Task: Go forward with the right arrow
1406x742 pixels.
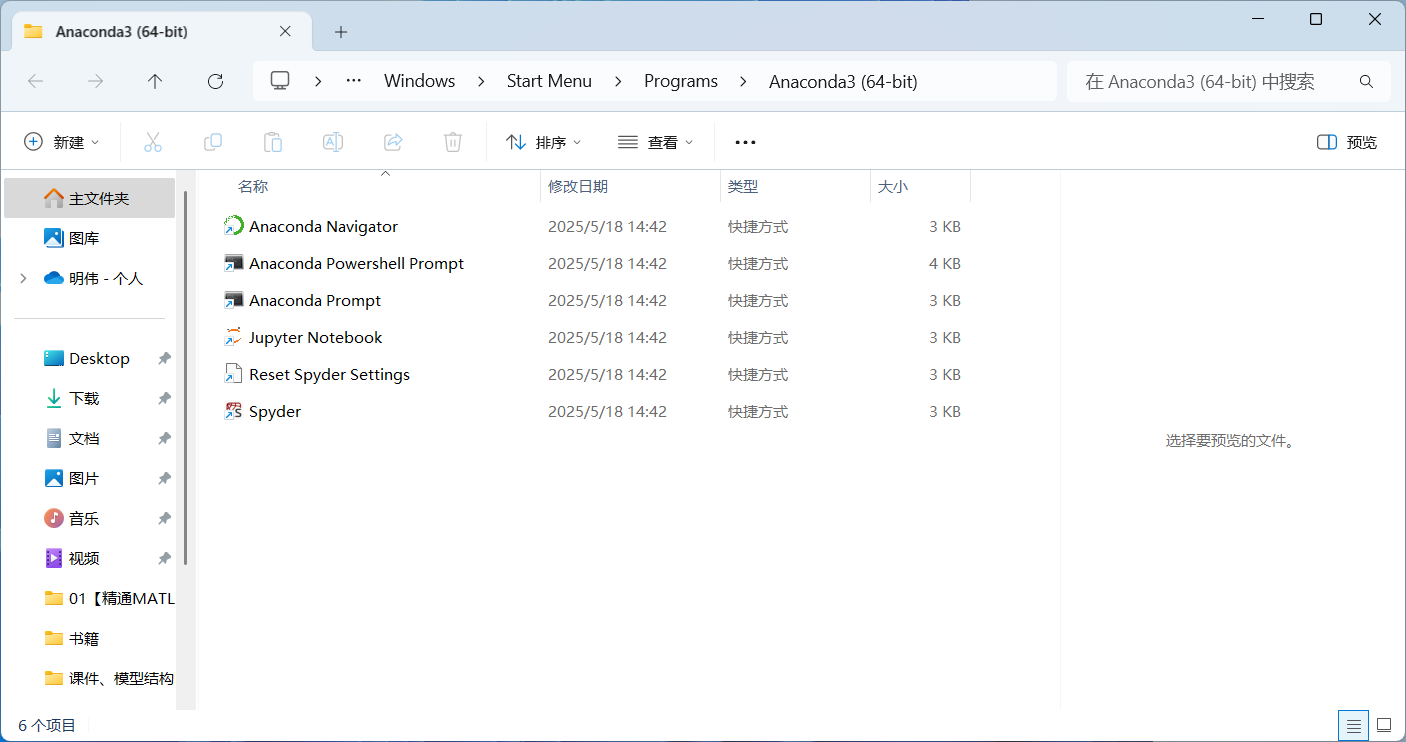Action: point(95,81)
